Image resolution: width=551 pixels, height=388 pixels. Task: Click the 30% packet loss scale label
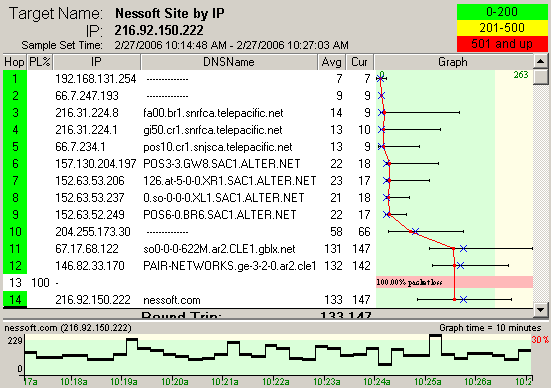(540, 340)
